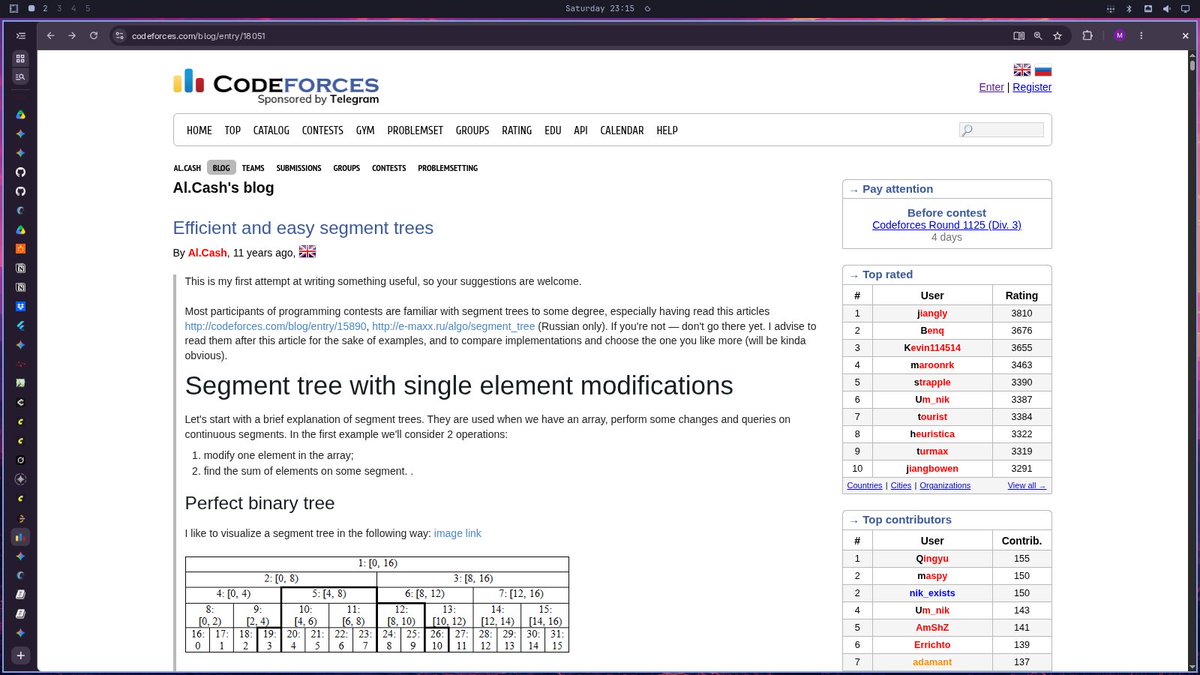Toggle the vertical tabs sidebar button
1200x675 pixels.
20,35
